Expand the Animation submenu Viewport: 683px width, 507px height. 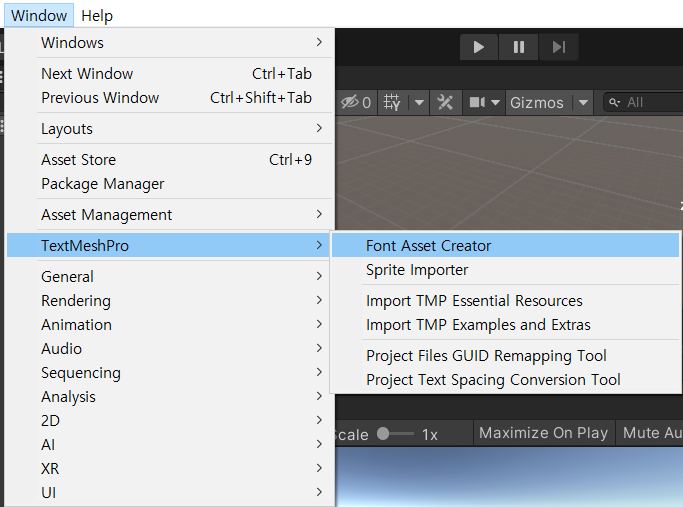click(170, 324)
